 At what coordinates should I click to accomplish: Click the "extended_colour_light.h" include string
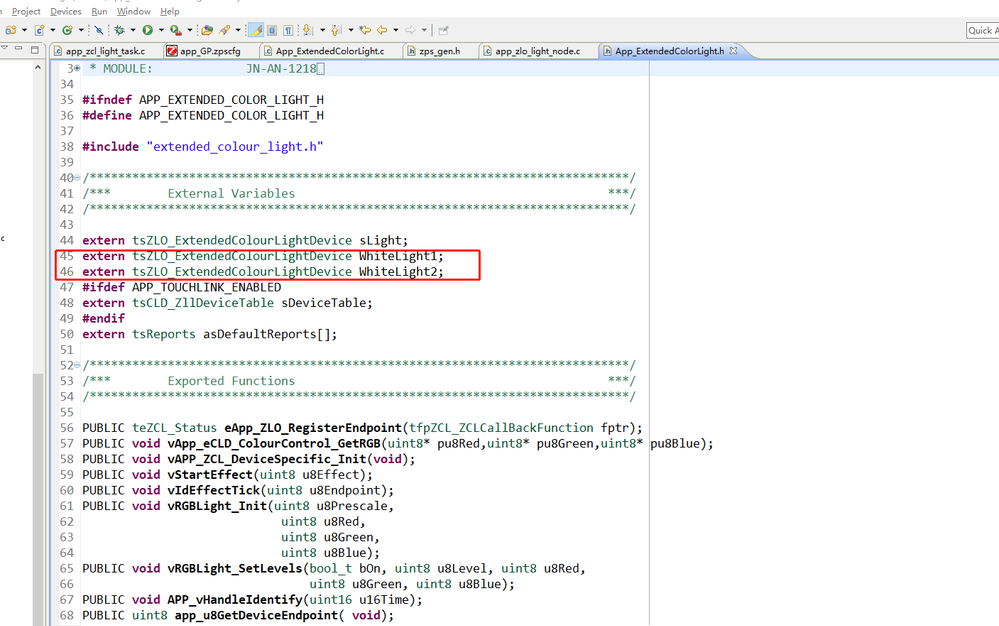pos(234,146)
